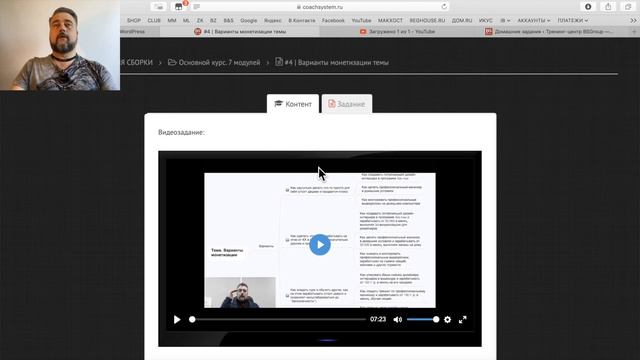Click the sidebar toolbar icon left of the badge icon
The image size is (640, 360).
click(159, 7)
